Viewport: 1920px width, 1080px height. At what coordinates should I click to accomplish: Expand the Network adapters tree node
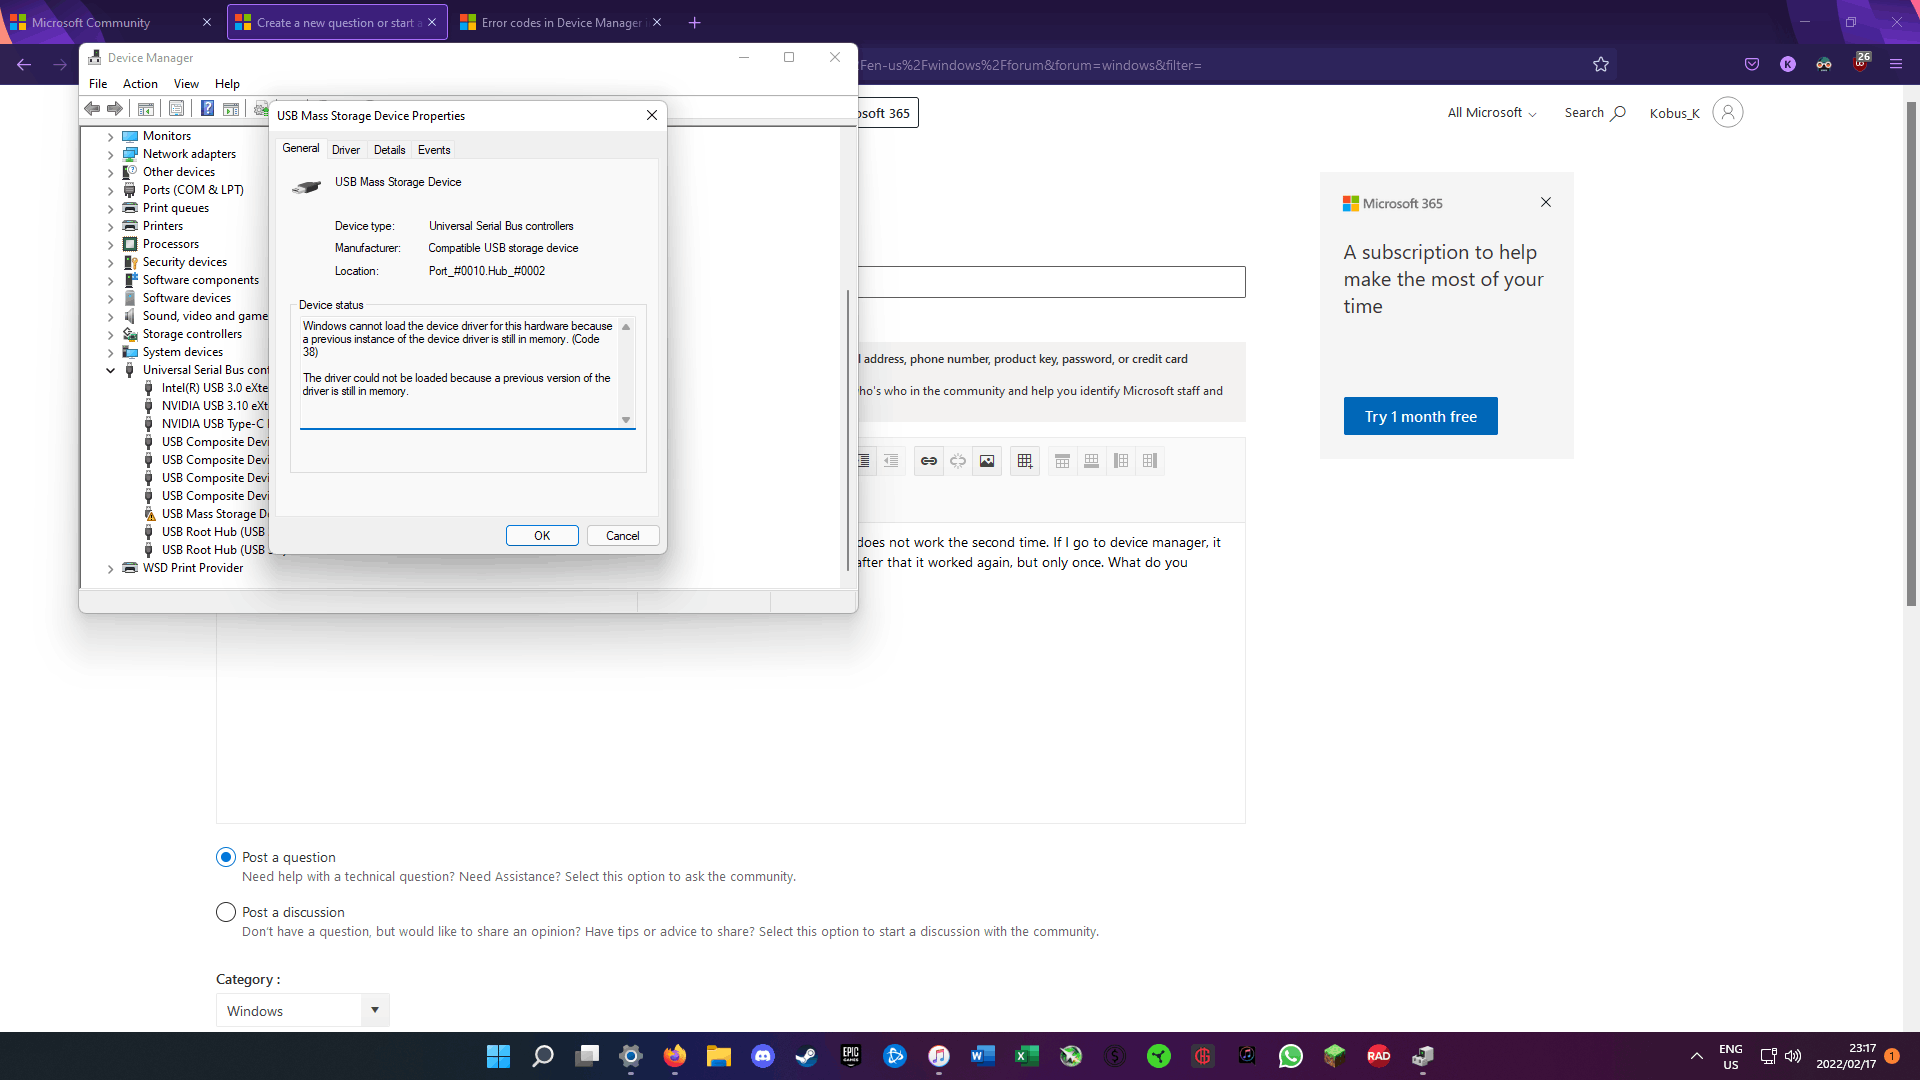click(x=110, y=154)
